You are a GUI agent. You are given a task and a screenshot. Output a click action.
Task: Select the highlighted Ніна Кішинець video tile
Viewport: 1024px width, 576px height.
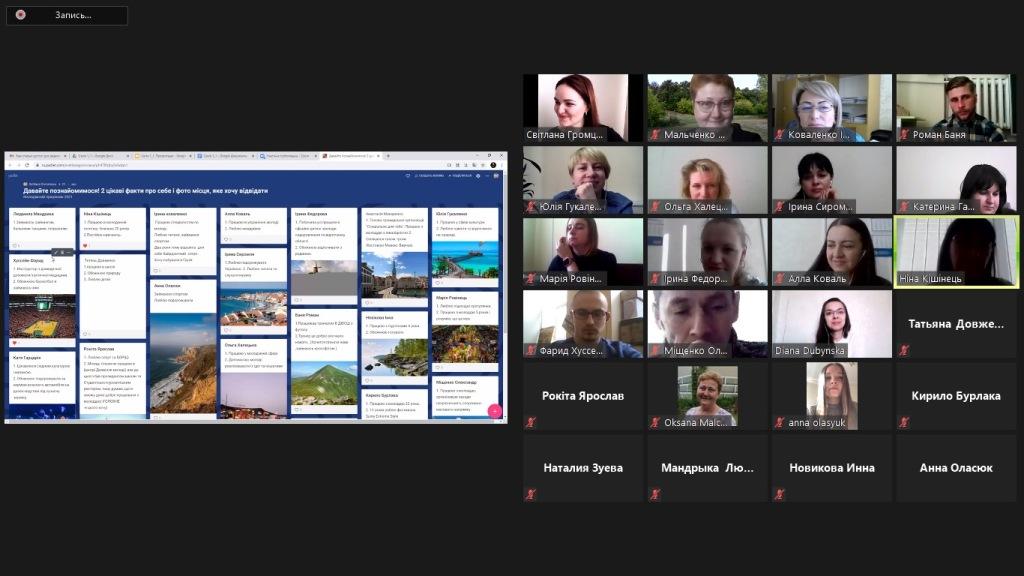[956, 252]
